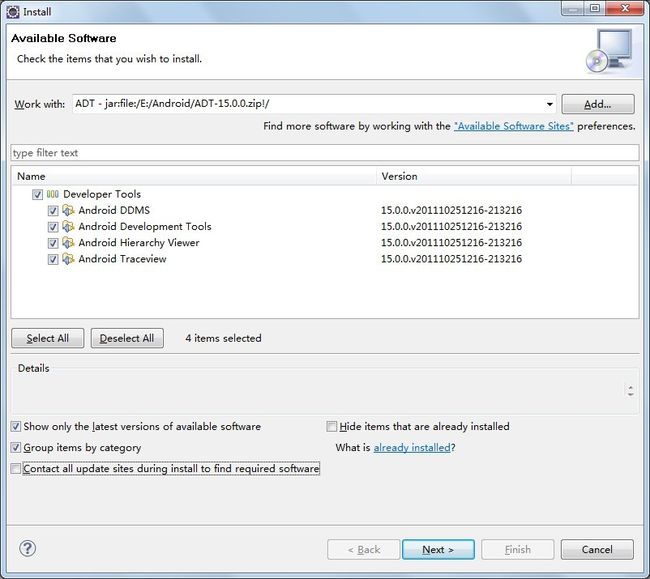Image resolution: width=650 pixels, height=579 pixels.
Task: Click the Next > button
Action: (438, 550)
